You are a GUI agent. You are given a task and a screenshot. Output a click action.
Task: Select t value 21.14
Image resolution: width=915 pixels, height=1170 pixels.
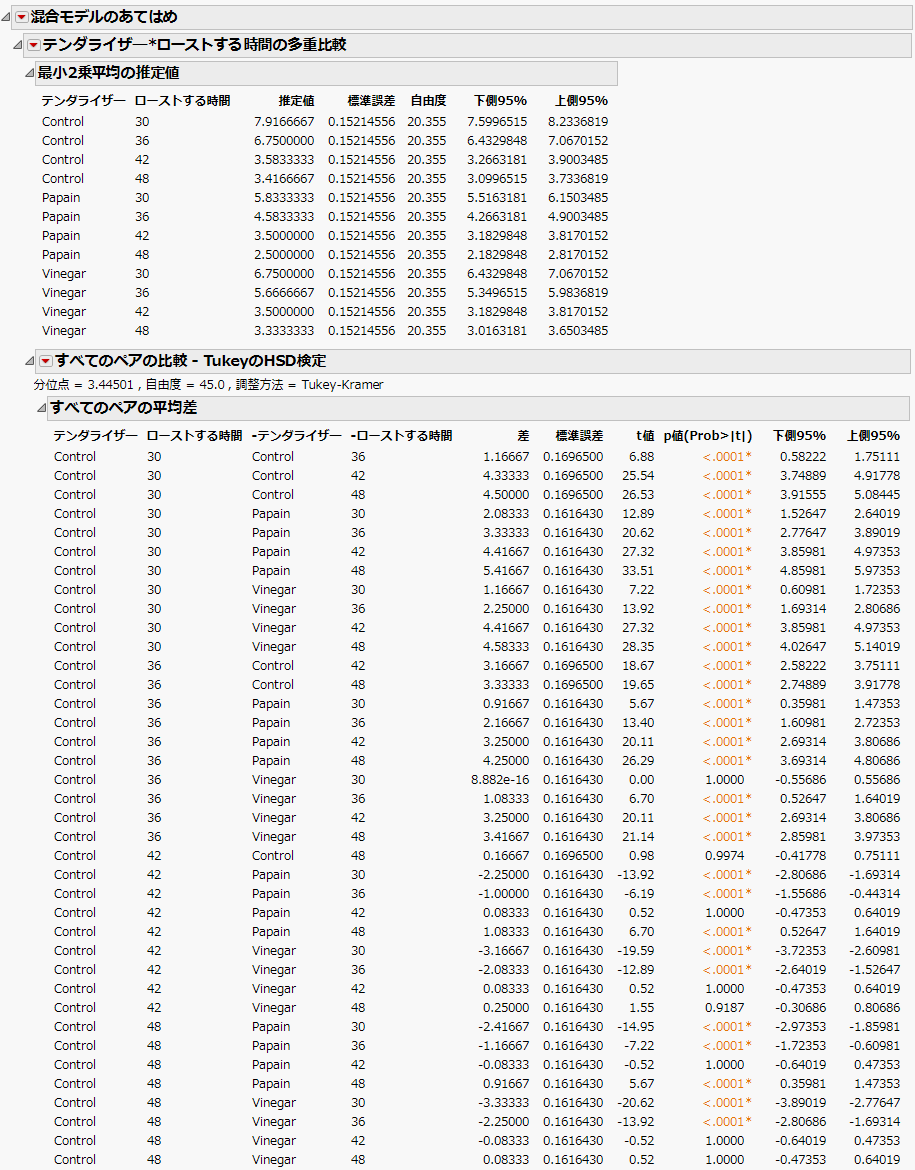639,837
